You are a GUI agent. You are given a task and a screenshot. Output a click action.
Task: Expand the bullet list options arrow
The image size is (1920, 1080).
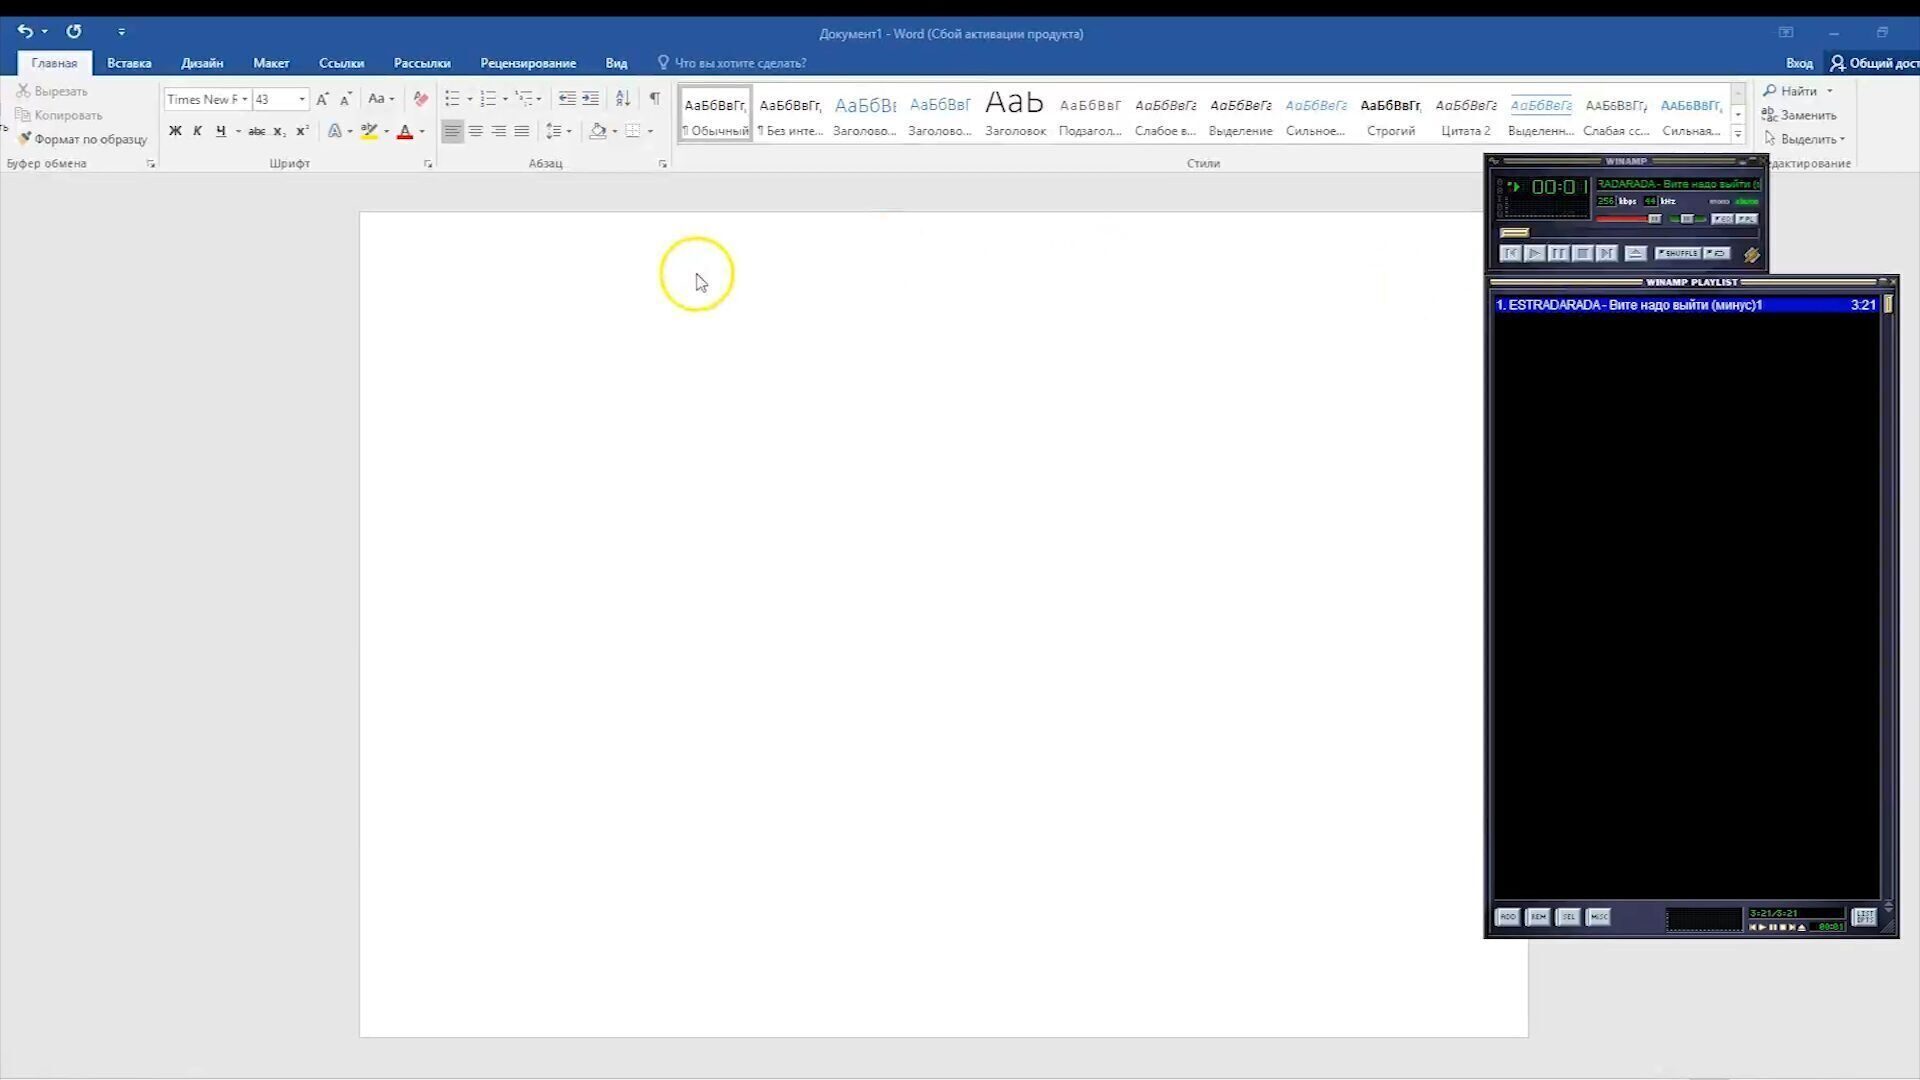[470, 99]
